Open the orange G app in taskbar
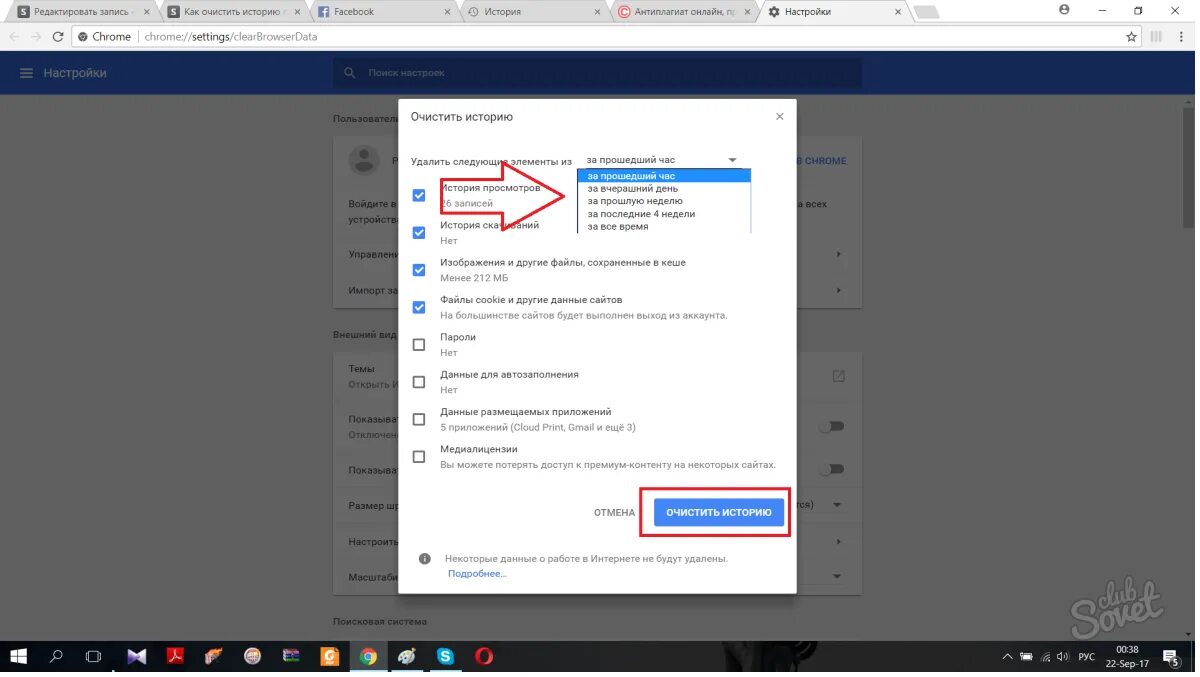 pos(330,657)
